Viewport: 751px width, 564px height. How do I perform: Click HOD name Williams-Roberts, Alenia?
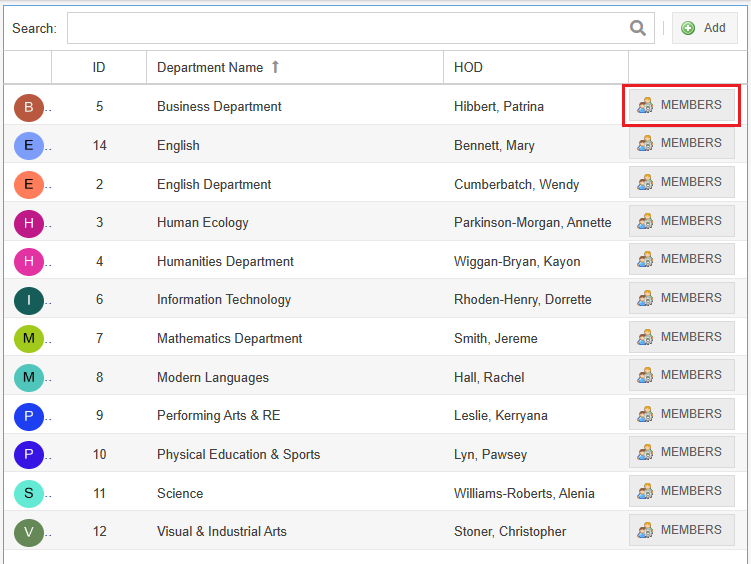pyautogui.click(x=524, y=493)
